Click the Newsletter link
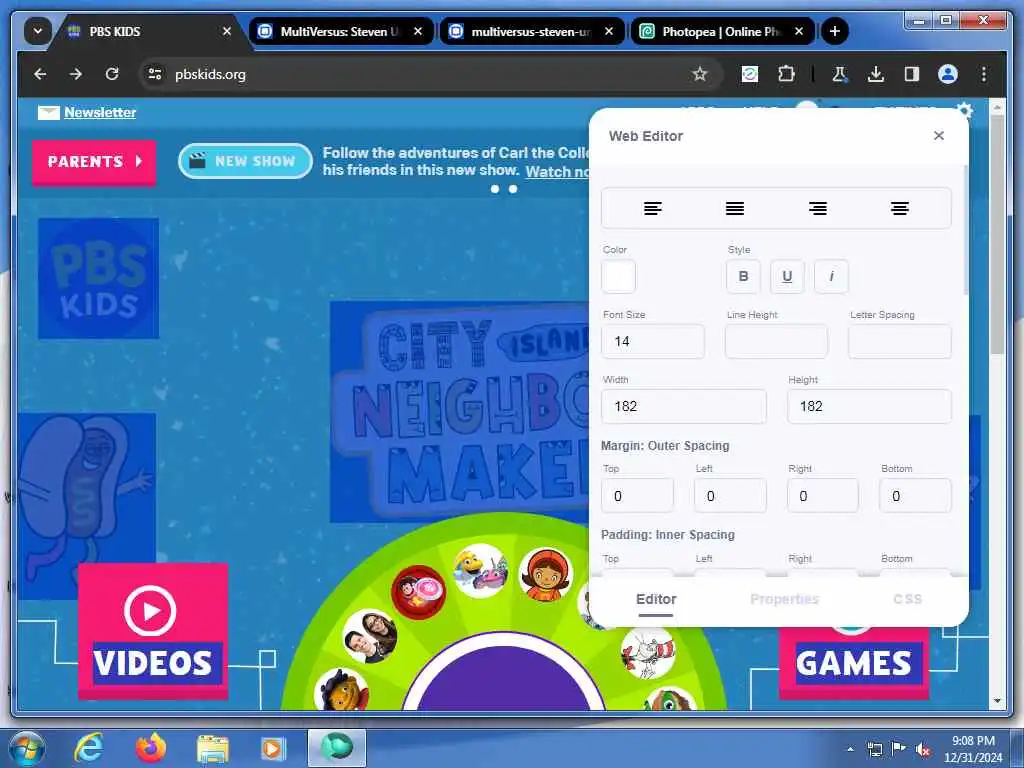This screenshot has height=768, width=1024. point(100,112)
